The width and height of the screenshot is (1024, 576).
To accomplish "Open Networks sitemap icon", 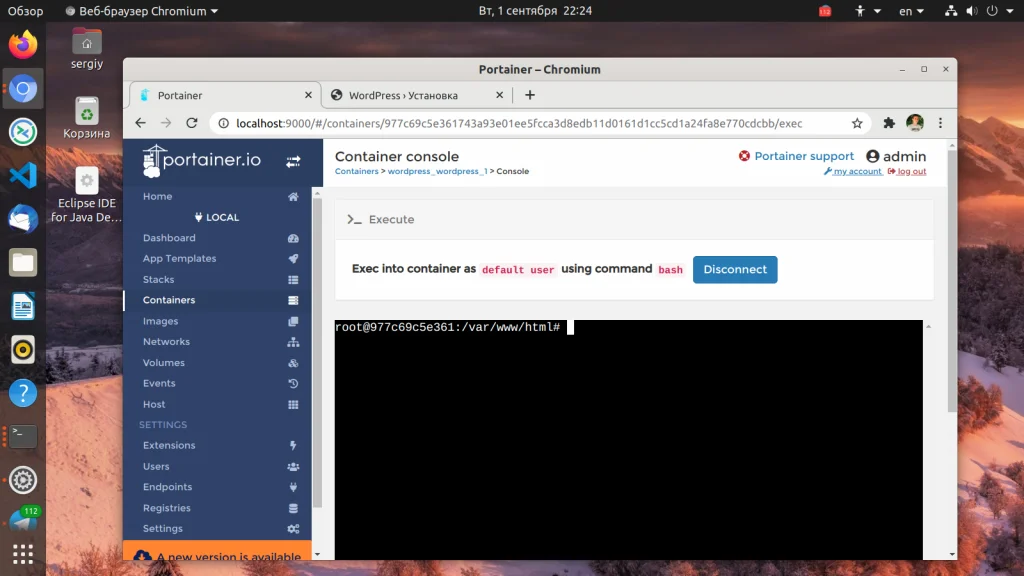I will click(x=293, y=342).
